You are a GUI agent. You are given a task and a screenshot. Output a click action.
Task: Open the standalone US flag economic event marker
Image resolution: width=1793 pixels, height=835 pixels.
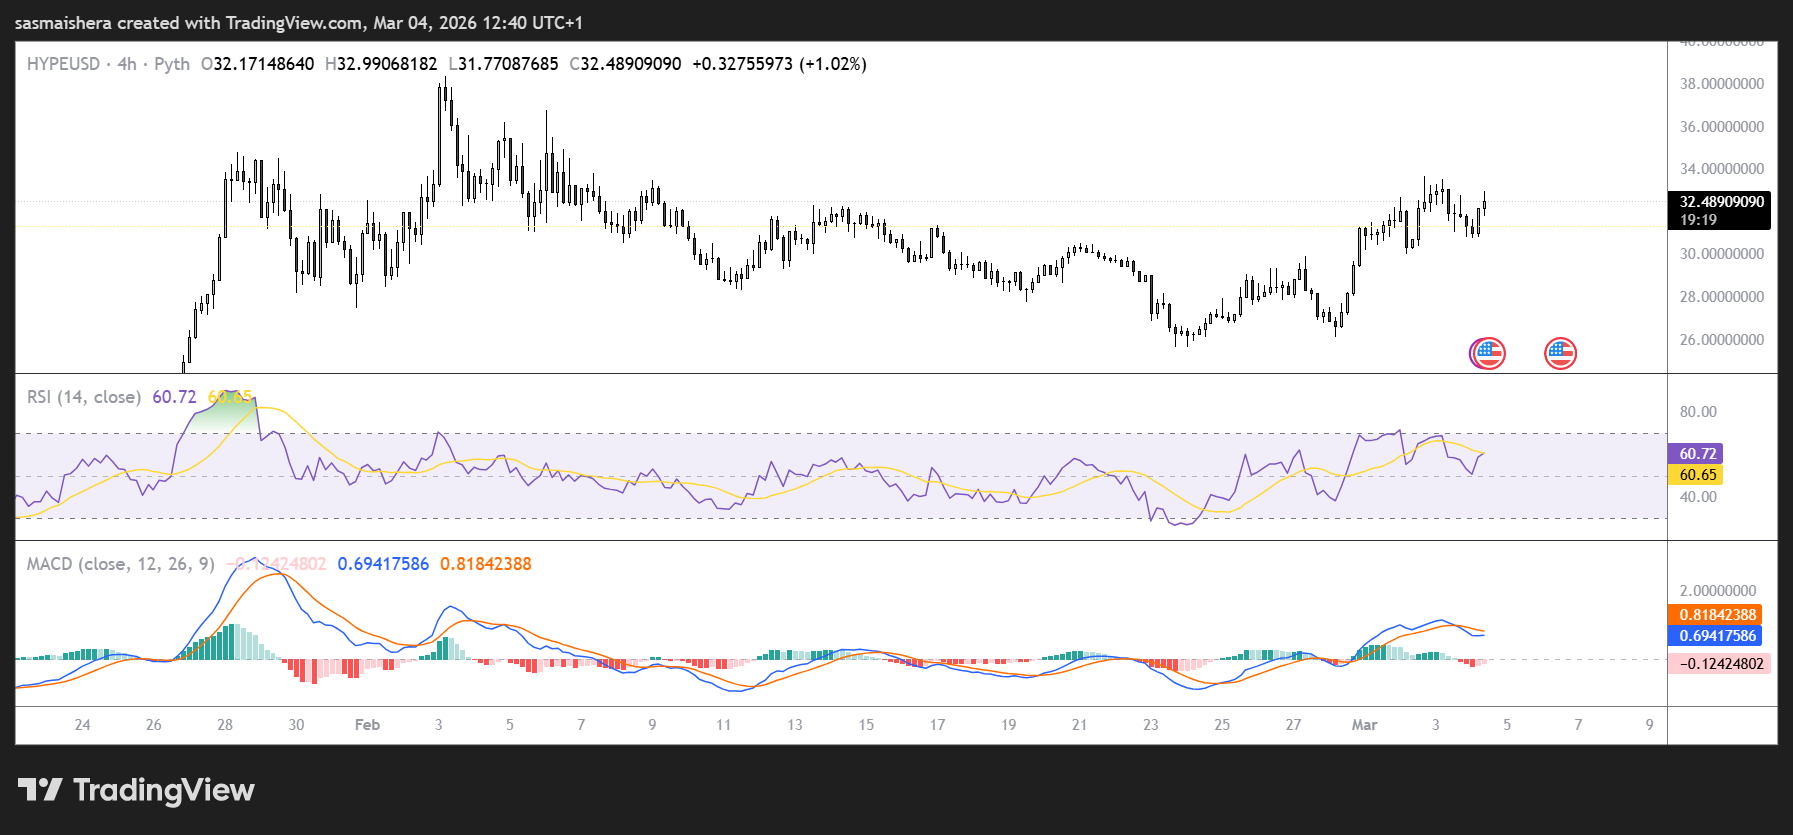1560,353
